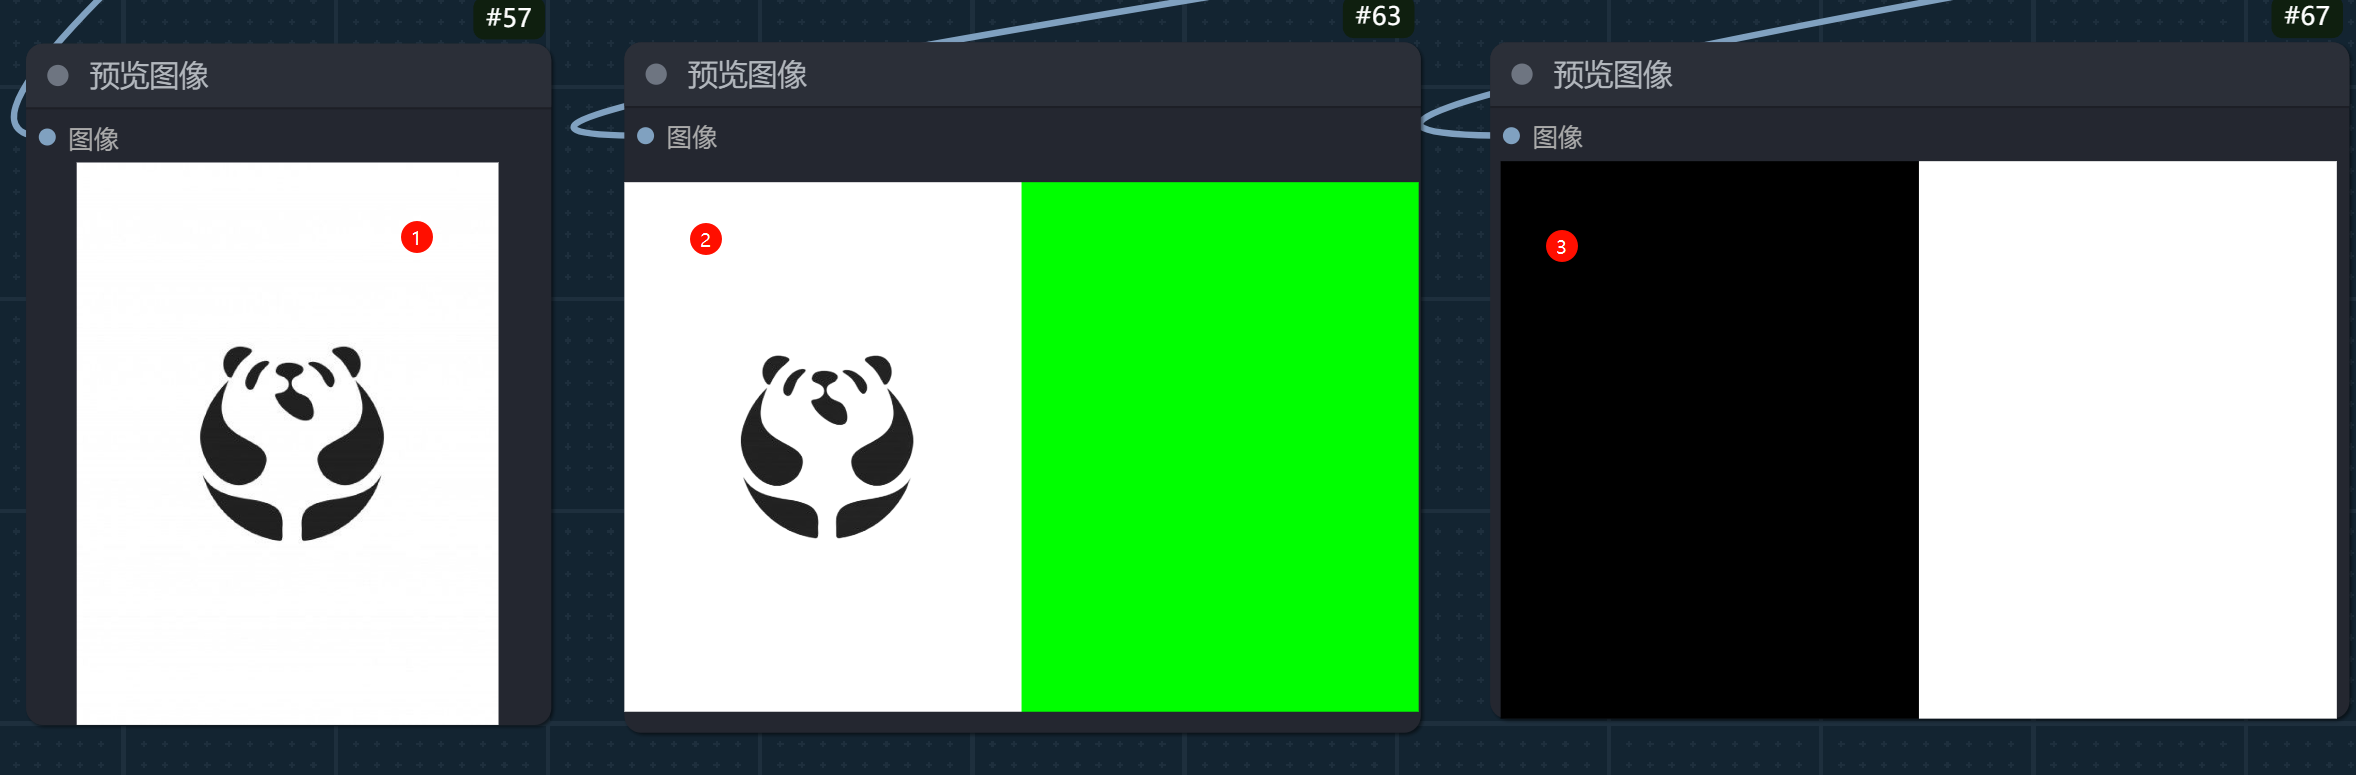
Task: Select the 预览图像 title of node #63
Action: click(747, 75)
